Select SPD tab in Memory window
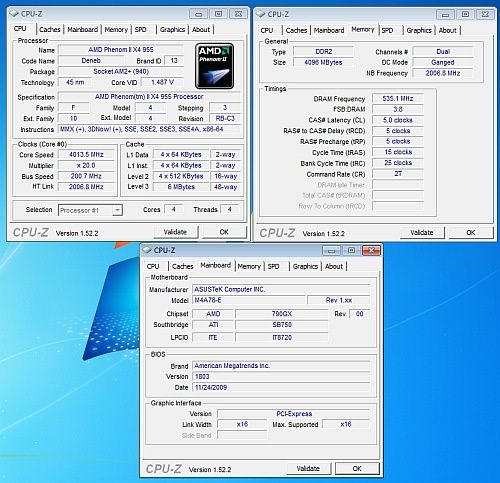The height and width of the screenshot is (483, 500). [x=387, y=30]
